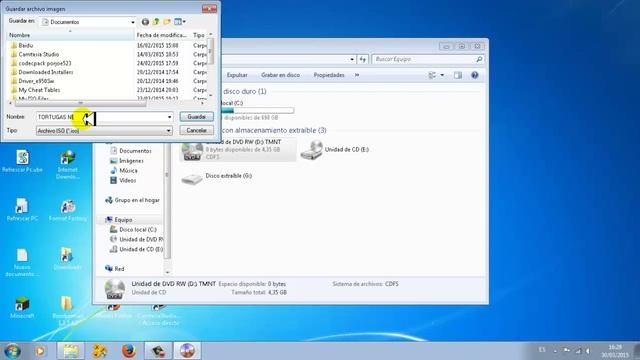Show more Explorer toolbar commands chevron
Viewport: 640px width, 360px height.
(x=357, y=75)
